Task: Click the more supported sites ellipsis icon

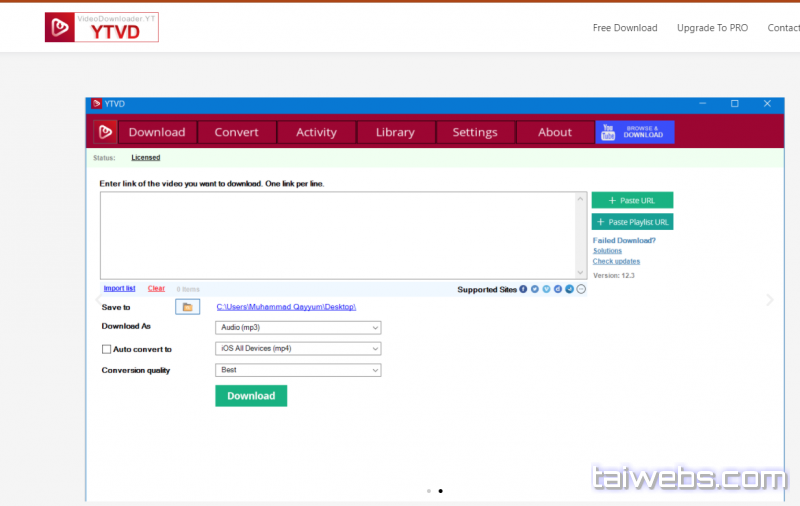Action: (581, 289)
